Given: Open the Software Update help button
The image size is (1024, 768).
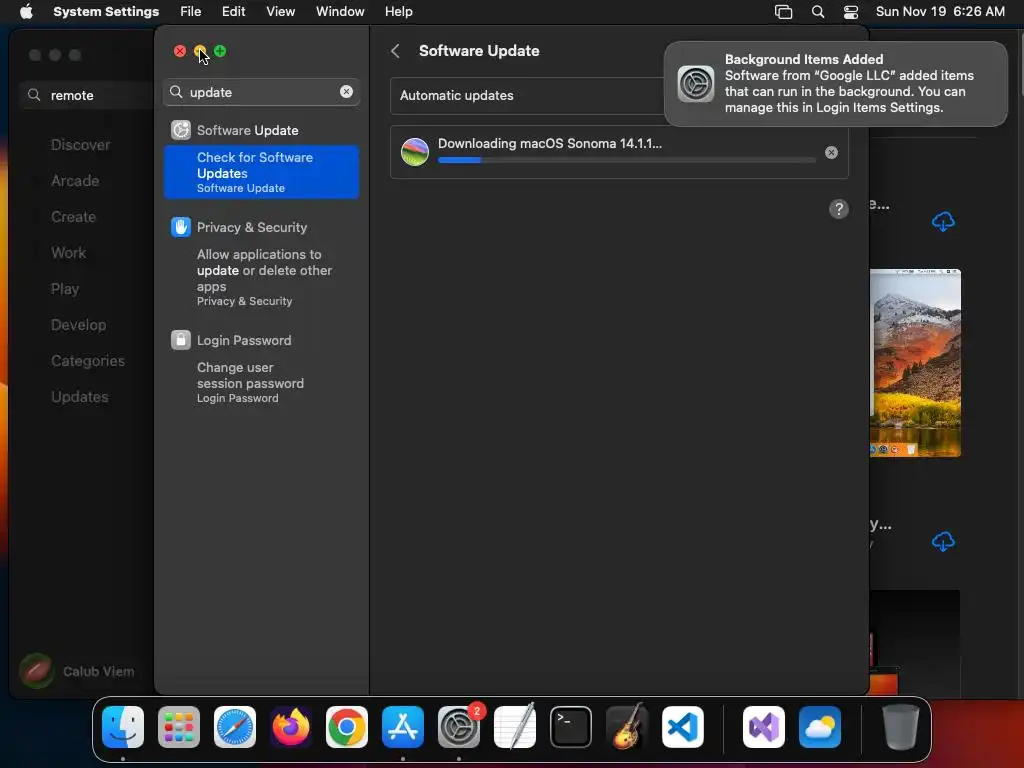Looking at the screenshot, I should coord(839,209).
